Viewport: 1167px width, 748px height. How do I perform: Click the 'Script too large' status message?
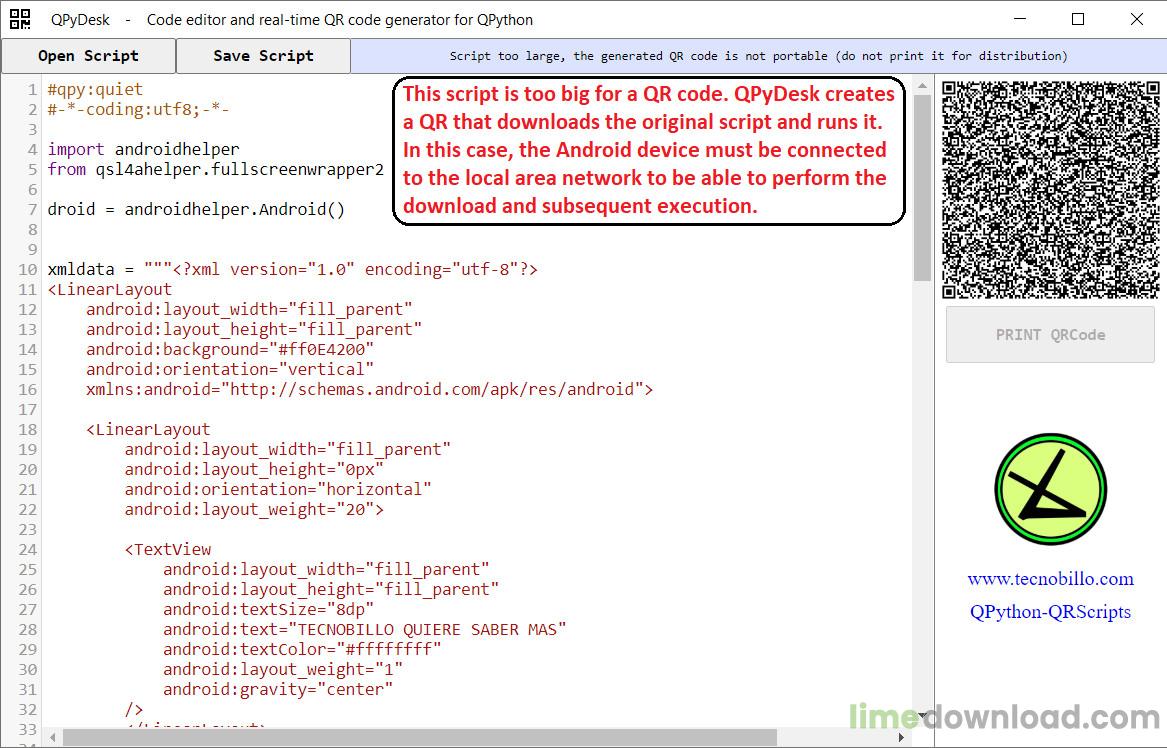tap(758, 56)
